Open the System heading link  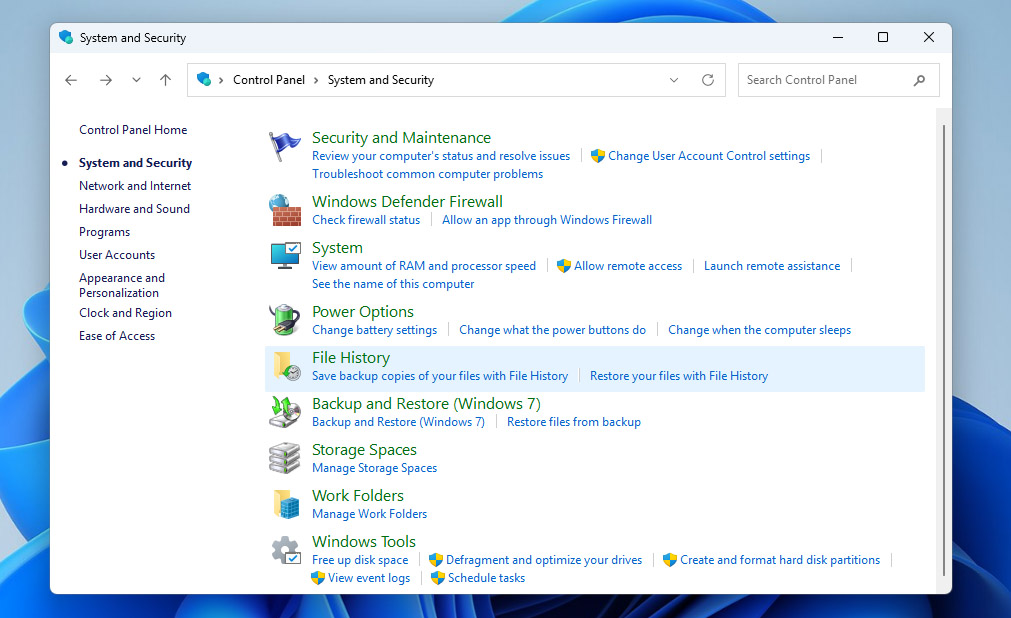[x=337, y=248]
